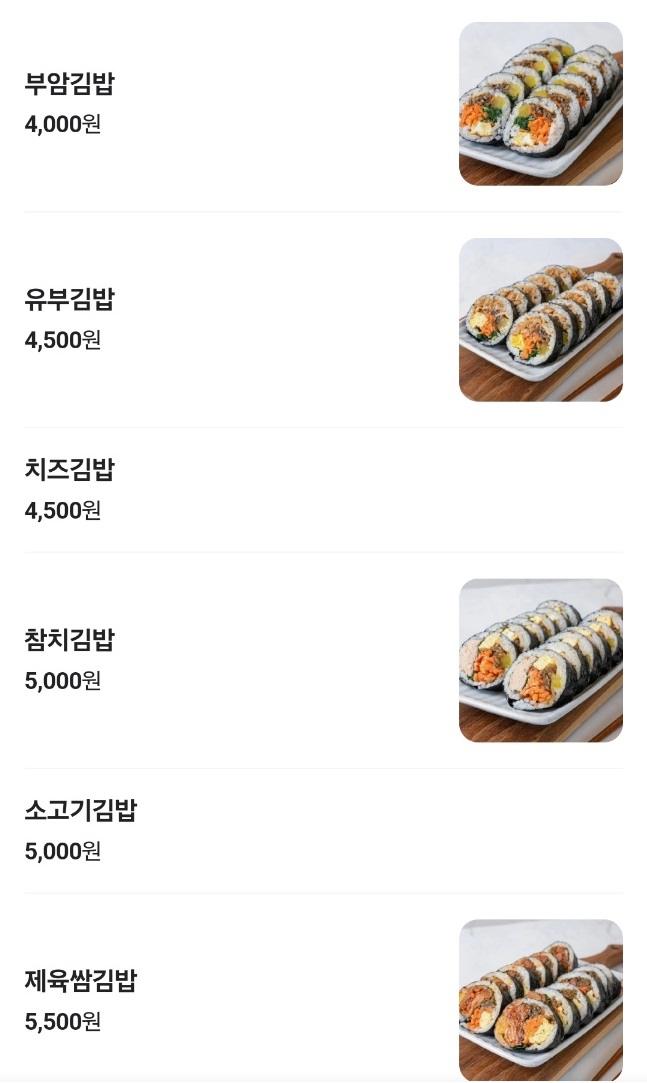This screenshot has height=1083, width=647.
Task: Click the 4,500원 price under 유부김밥
Action: coord(62,341)
